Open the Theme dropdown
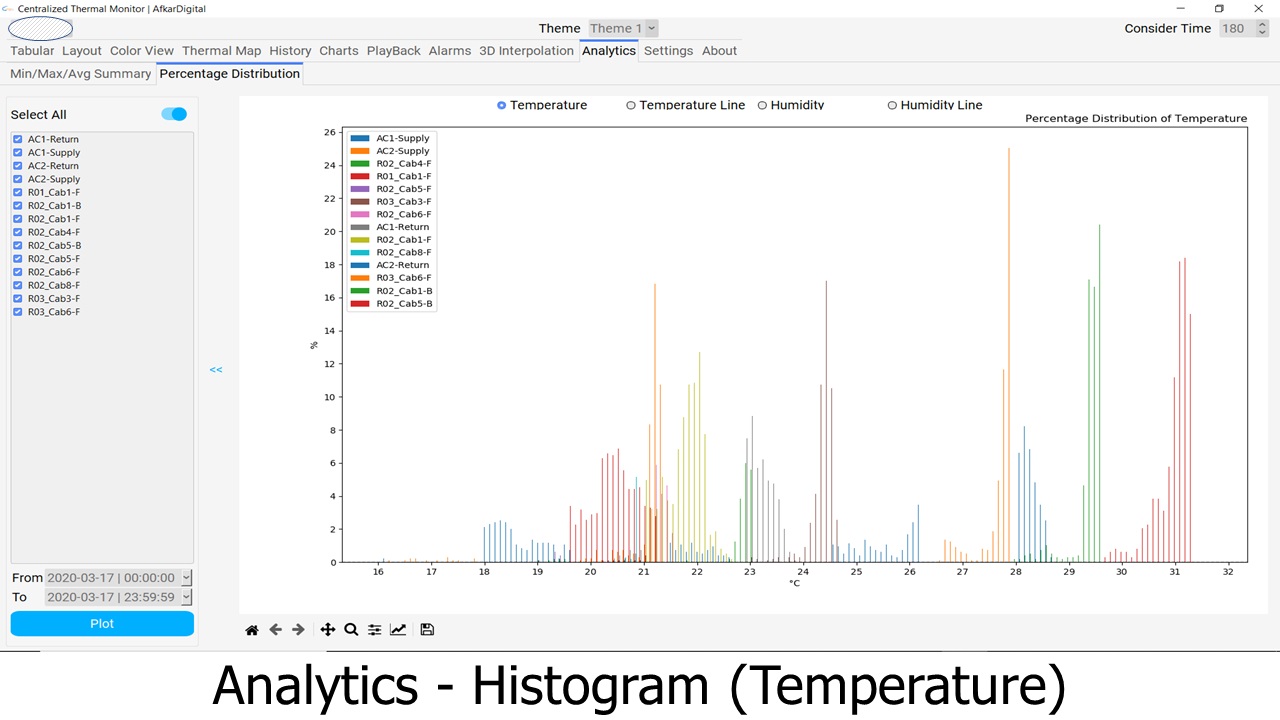This screenshot has width=1280, height=720. click(x=622, y=29)
